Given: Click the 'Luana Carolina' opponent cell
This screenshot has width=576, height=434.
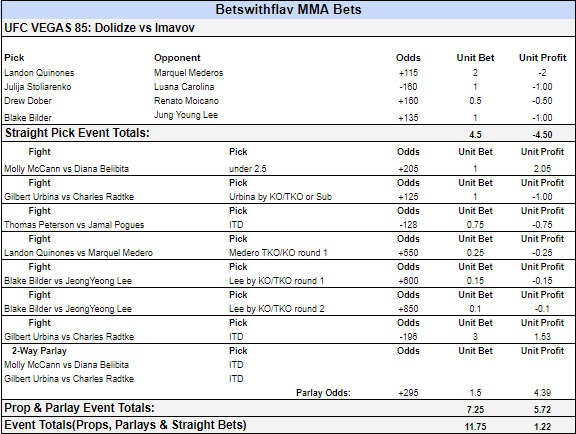Looking at the screenshot, I should pos(184,87).
